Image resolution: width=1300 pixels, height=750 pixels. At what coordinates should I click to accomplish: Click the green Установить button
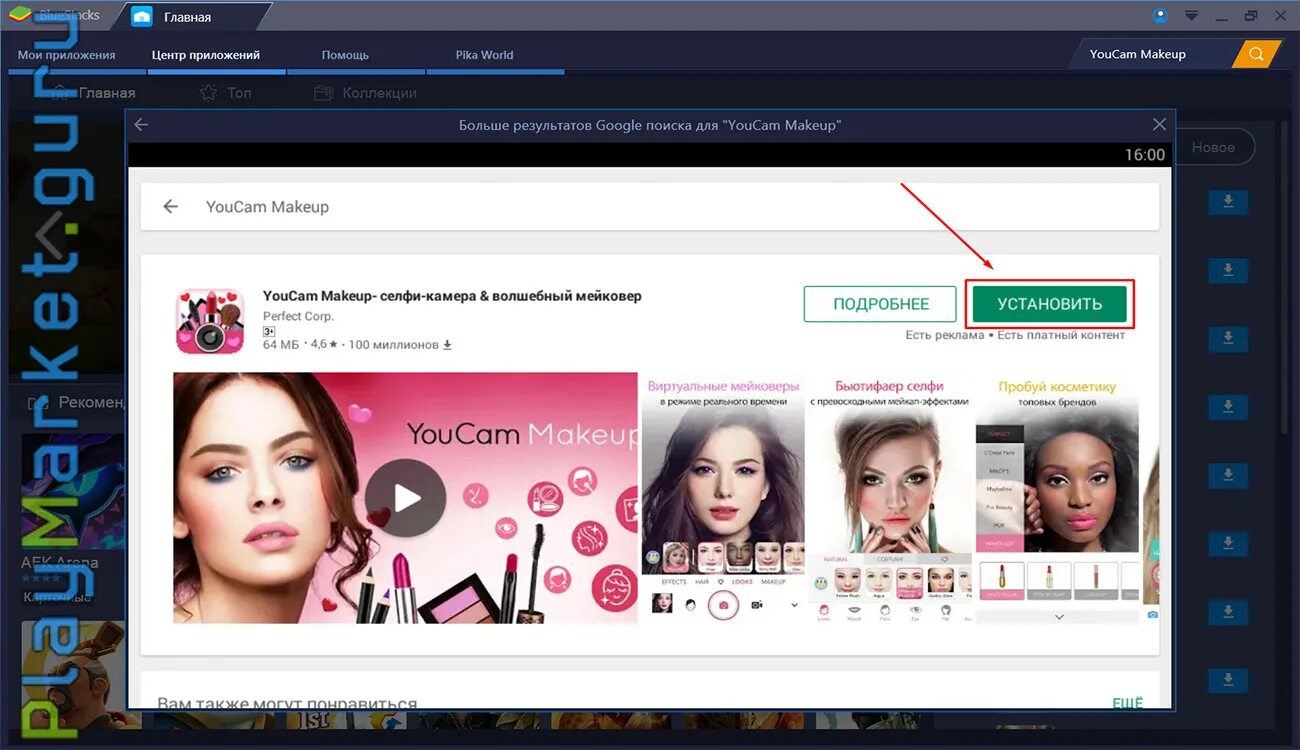click(1049, 304)
